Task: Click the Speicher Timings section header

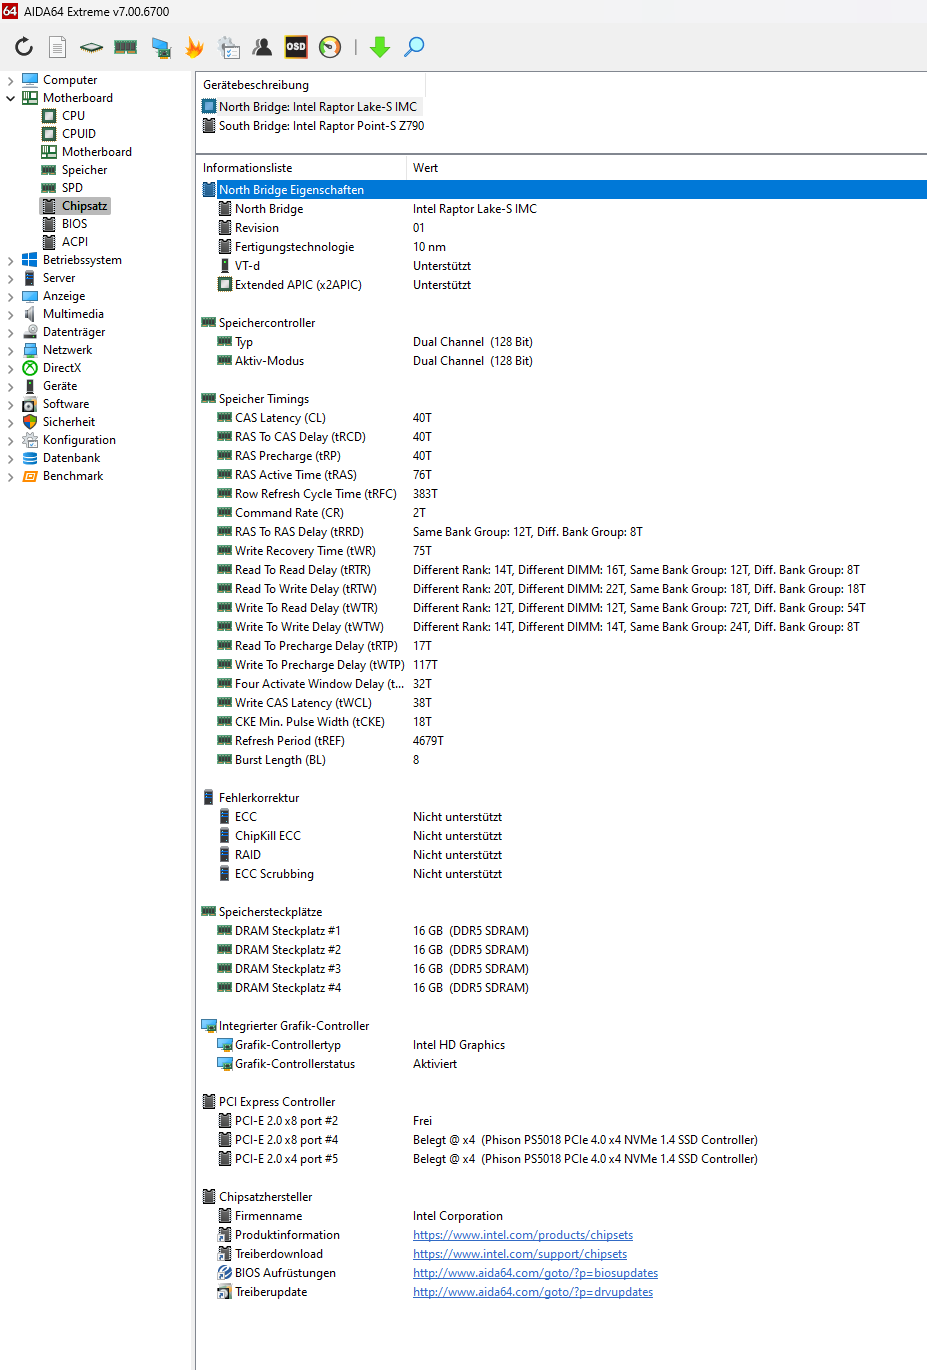Action: tap(264, 399)
